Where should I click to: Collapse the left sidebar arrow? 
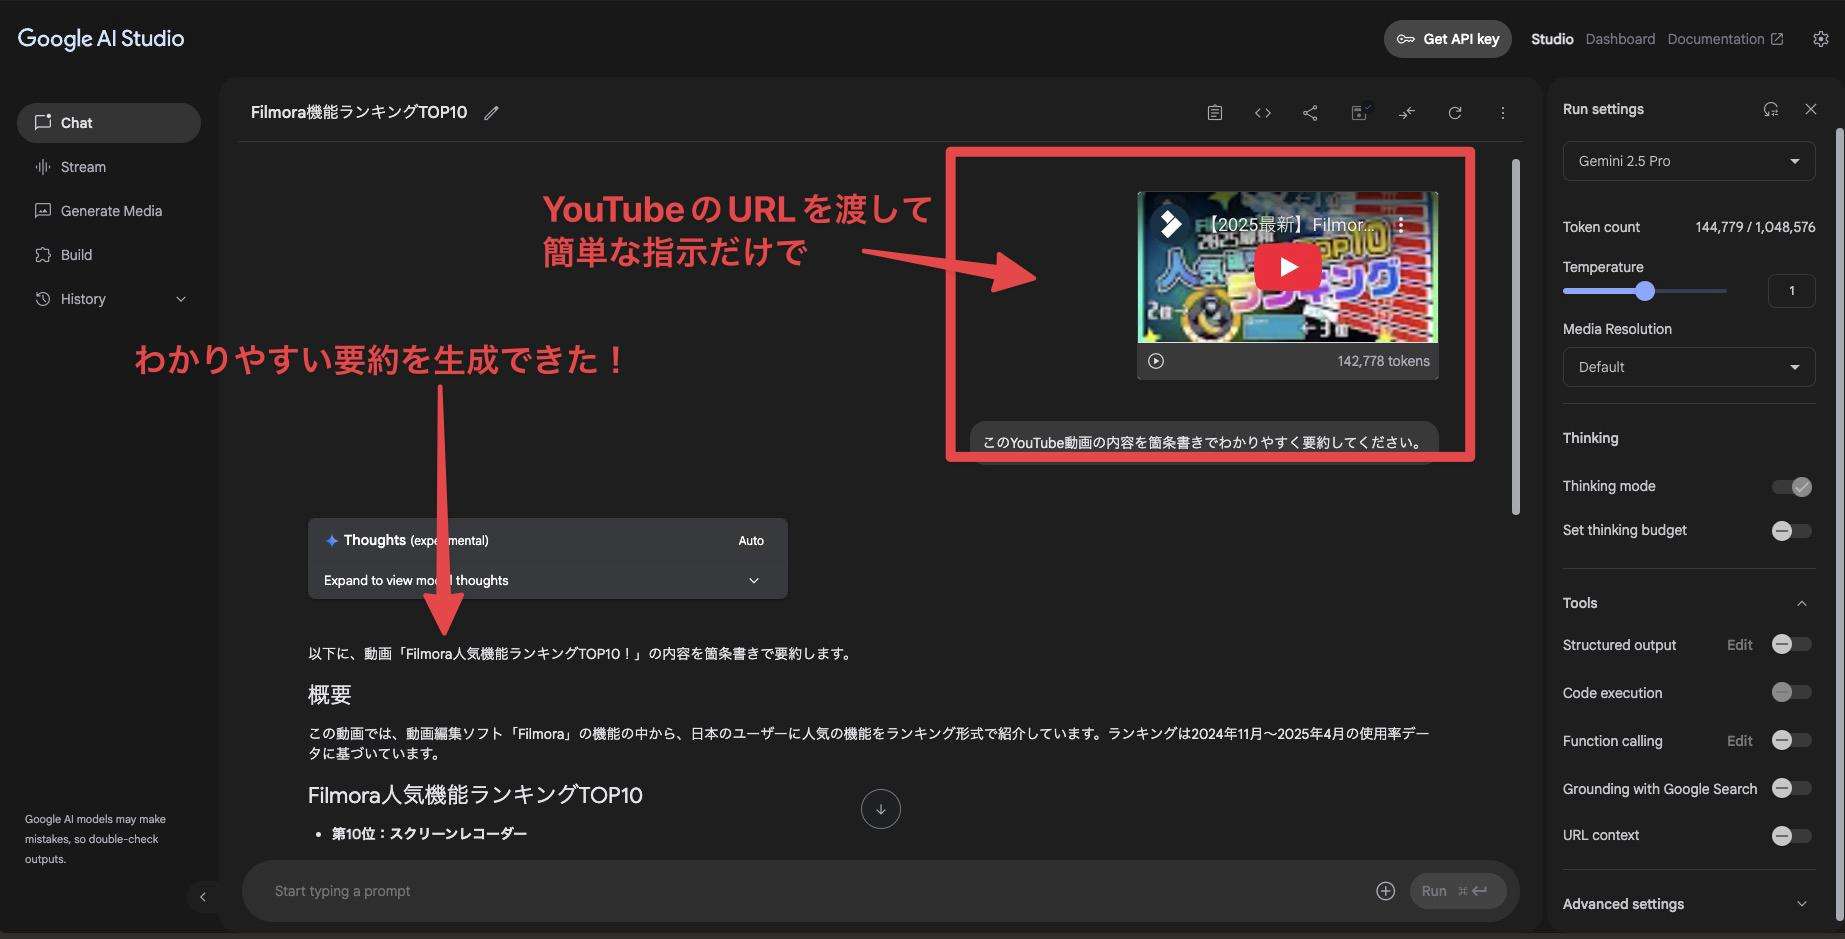203,897
